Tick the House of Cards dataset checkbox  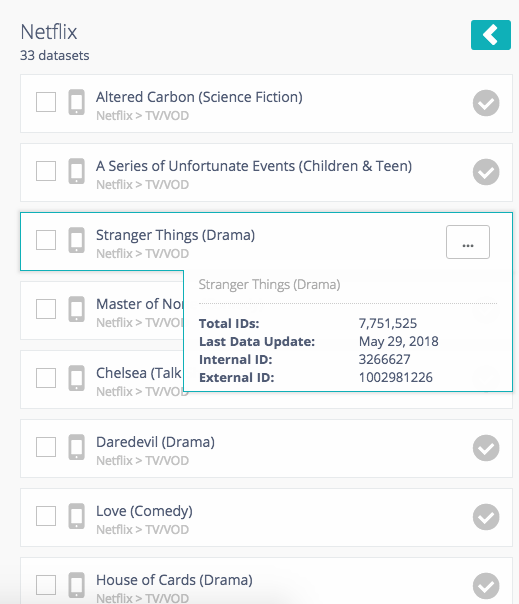point(46,584)
